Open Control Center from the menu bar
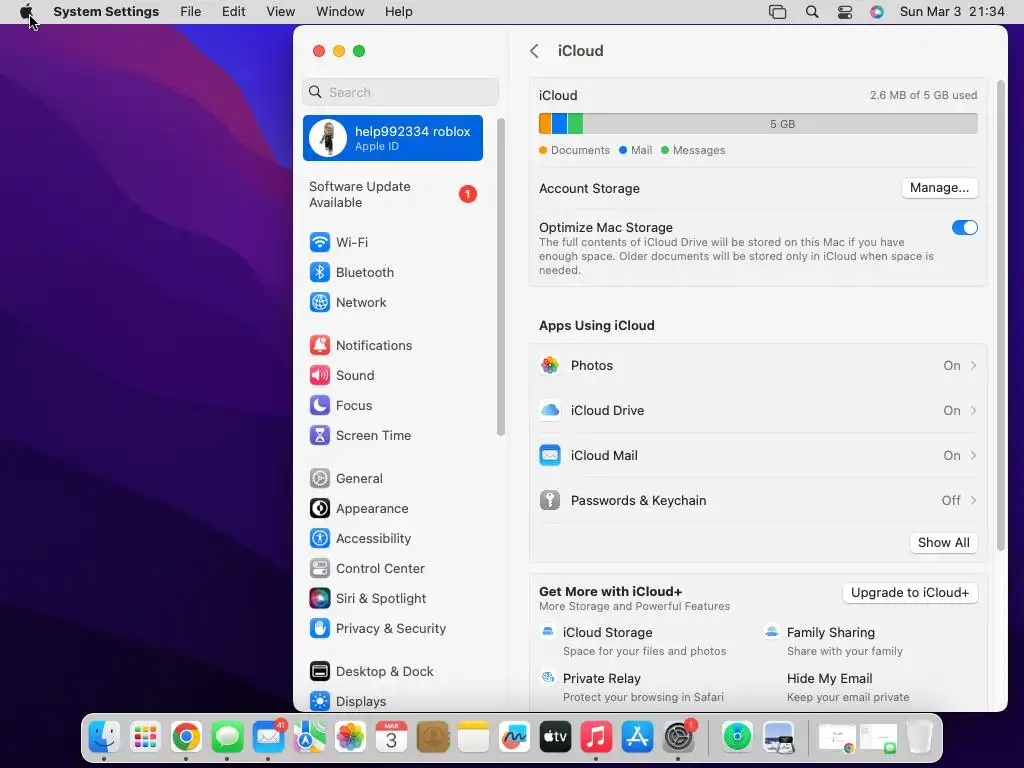1024x768 pixels. pos(845,12)
